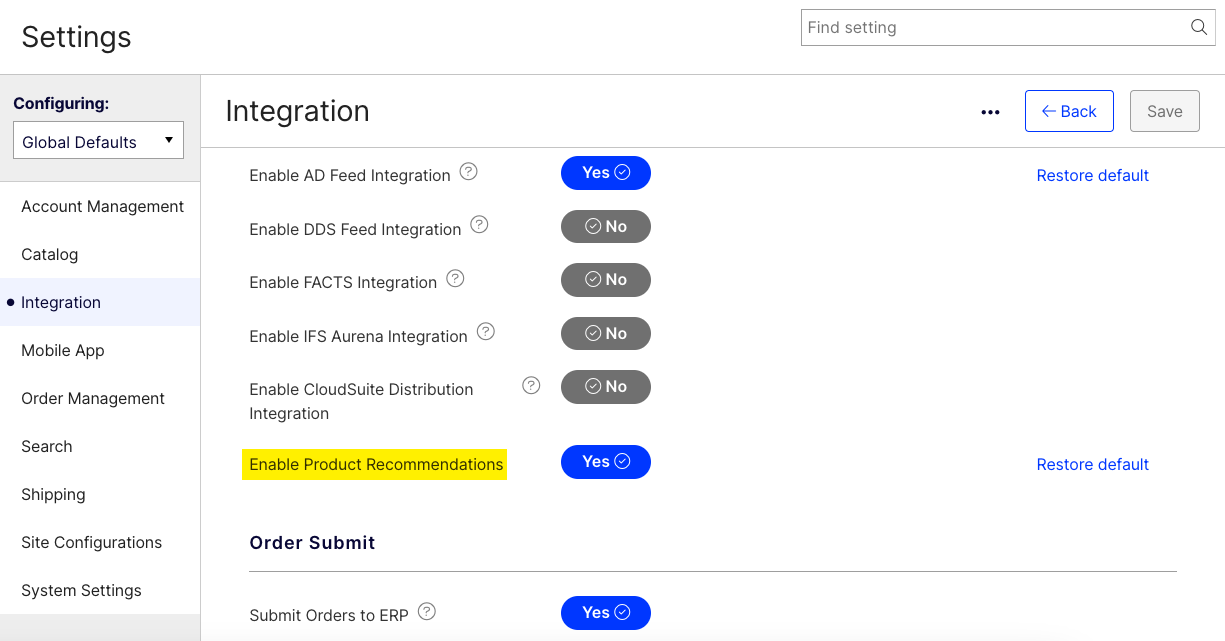Open the Catalog settings section
Viewport: 1225px width, 641px height.
50,254
